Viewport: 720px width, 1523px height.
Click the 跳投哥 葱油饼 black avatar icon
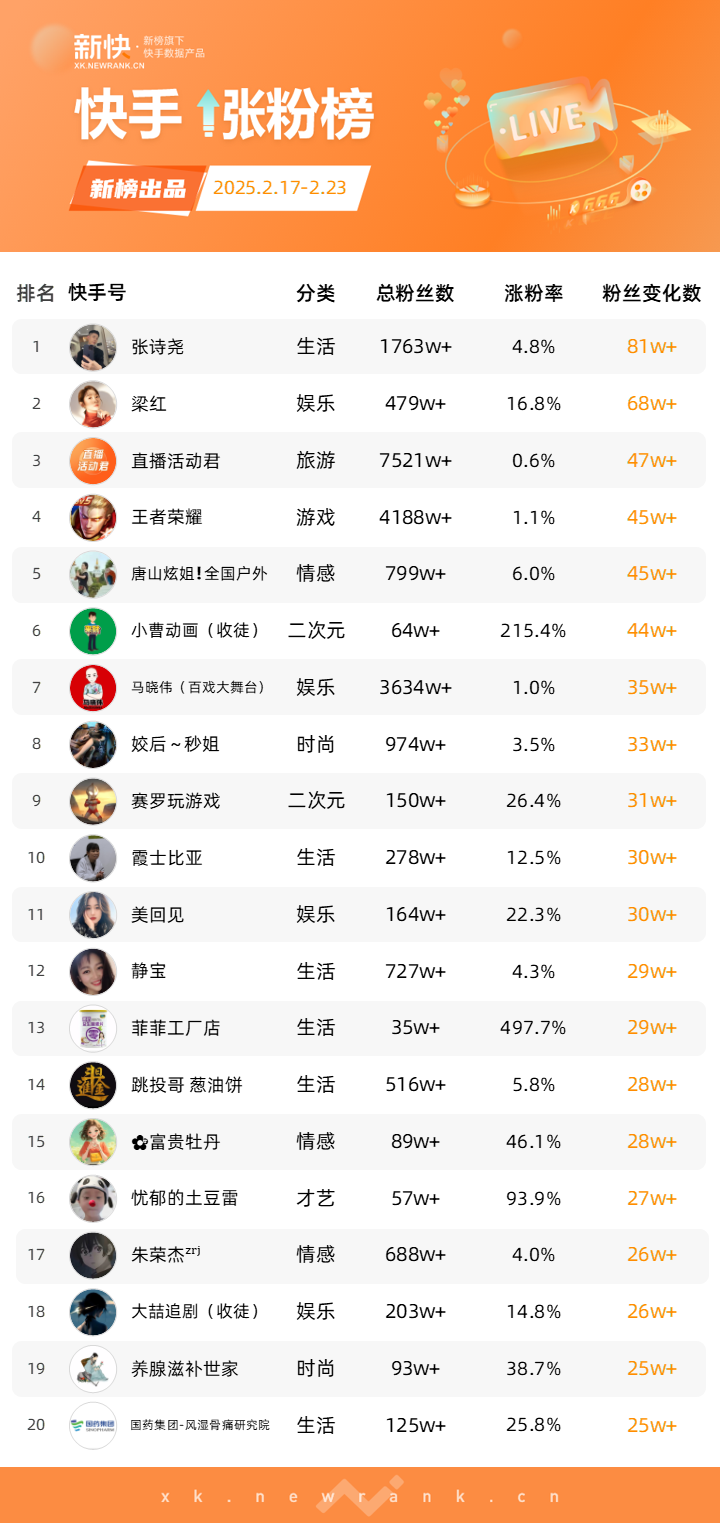93,1085
